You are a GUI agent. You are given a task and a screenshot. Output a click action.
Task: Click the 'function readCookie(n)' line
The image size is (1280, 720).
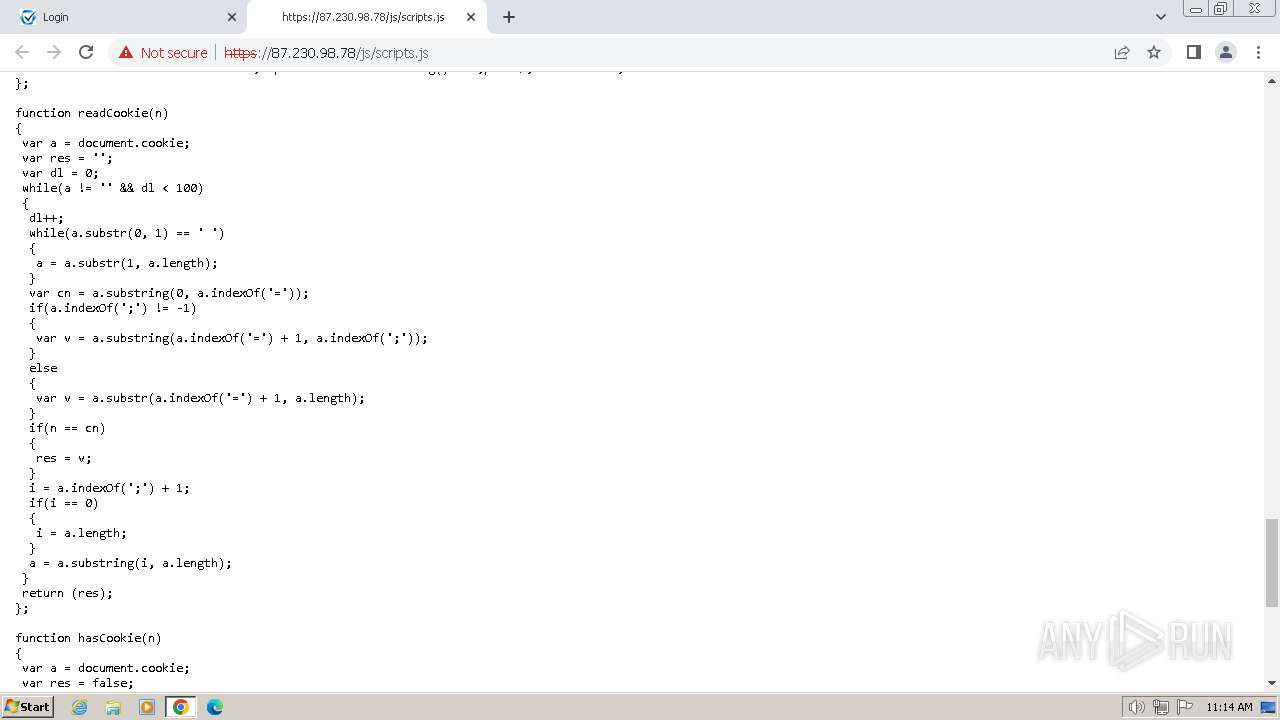92,113
